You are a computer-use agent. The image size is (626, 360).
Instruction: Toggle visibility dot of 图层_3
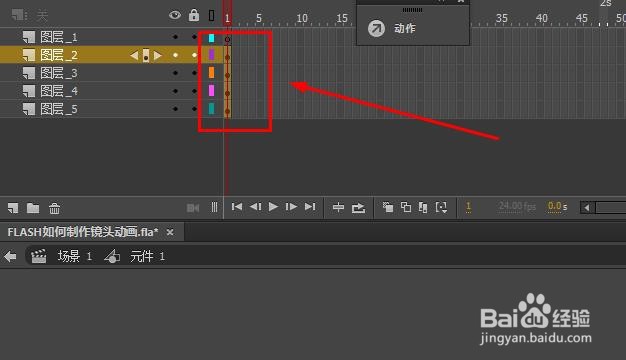click(175, 73)
